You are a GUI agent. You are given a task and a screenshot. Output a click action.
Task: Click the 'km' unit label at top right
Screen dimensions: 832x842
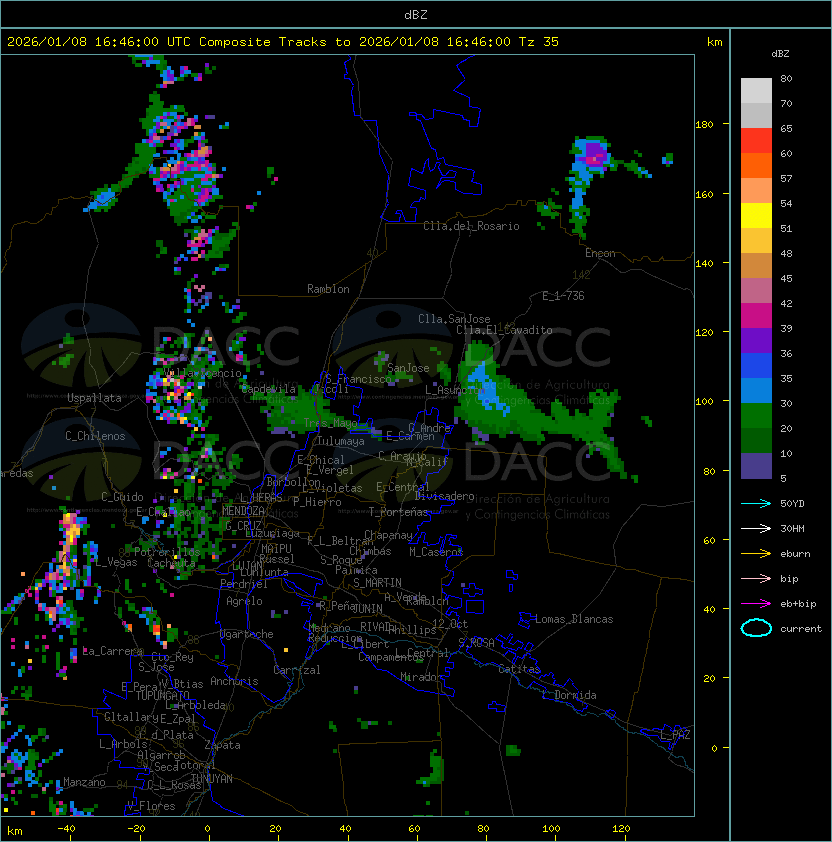point(714,42)
